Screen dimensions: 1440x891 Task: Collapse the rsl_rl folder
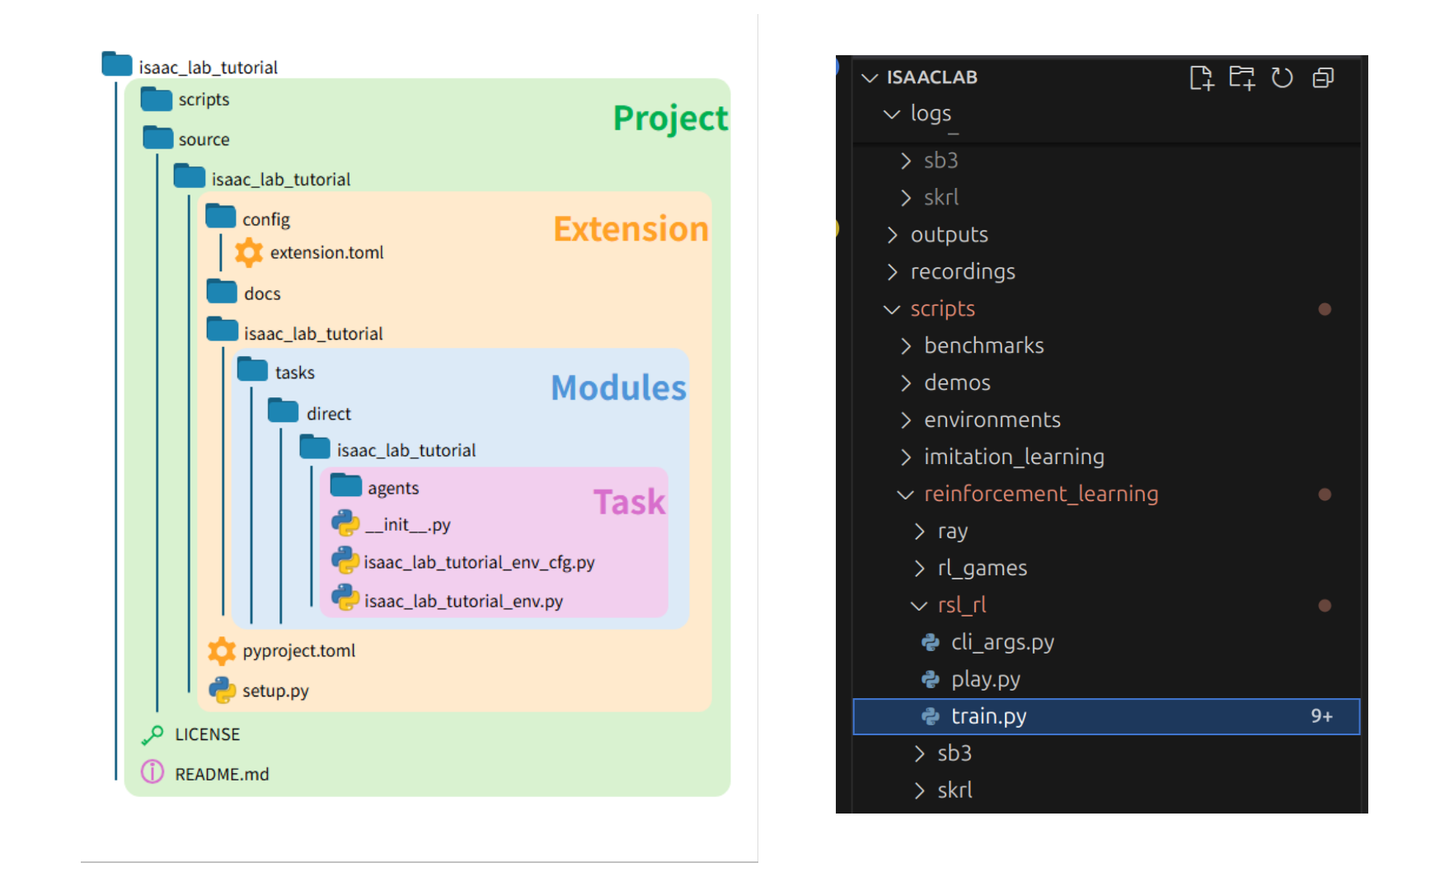[x=919, y=605]
